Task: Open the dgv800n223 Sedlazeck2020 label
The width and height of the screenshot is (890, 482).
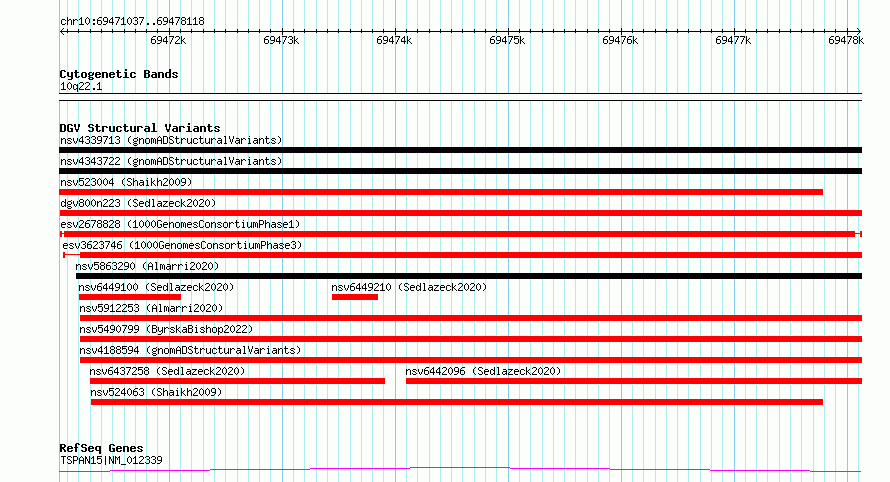Action: tap(138, 203)
